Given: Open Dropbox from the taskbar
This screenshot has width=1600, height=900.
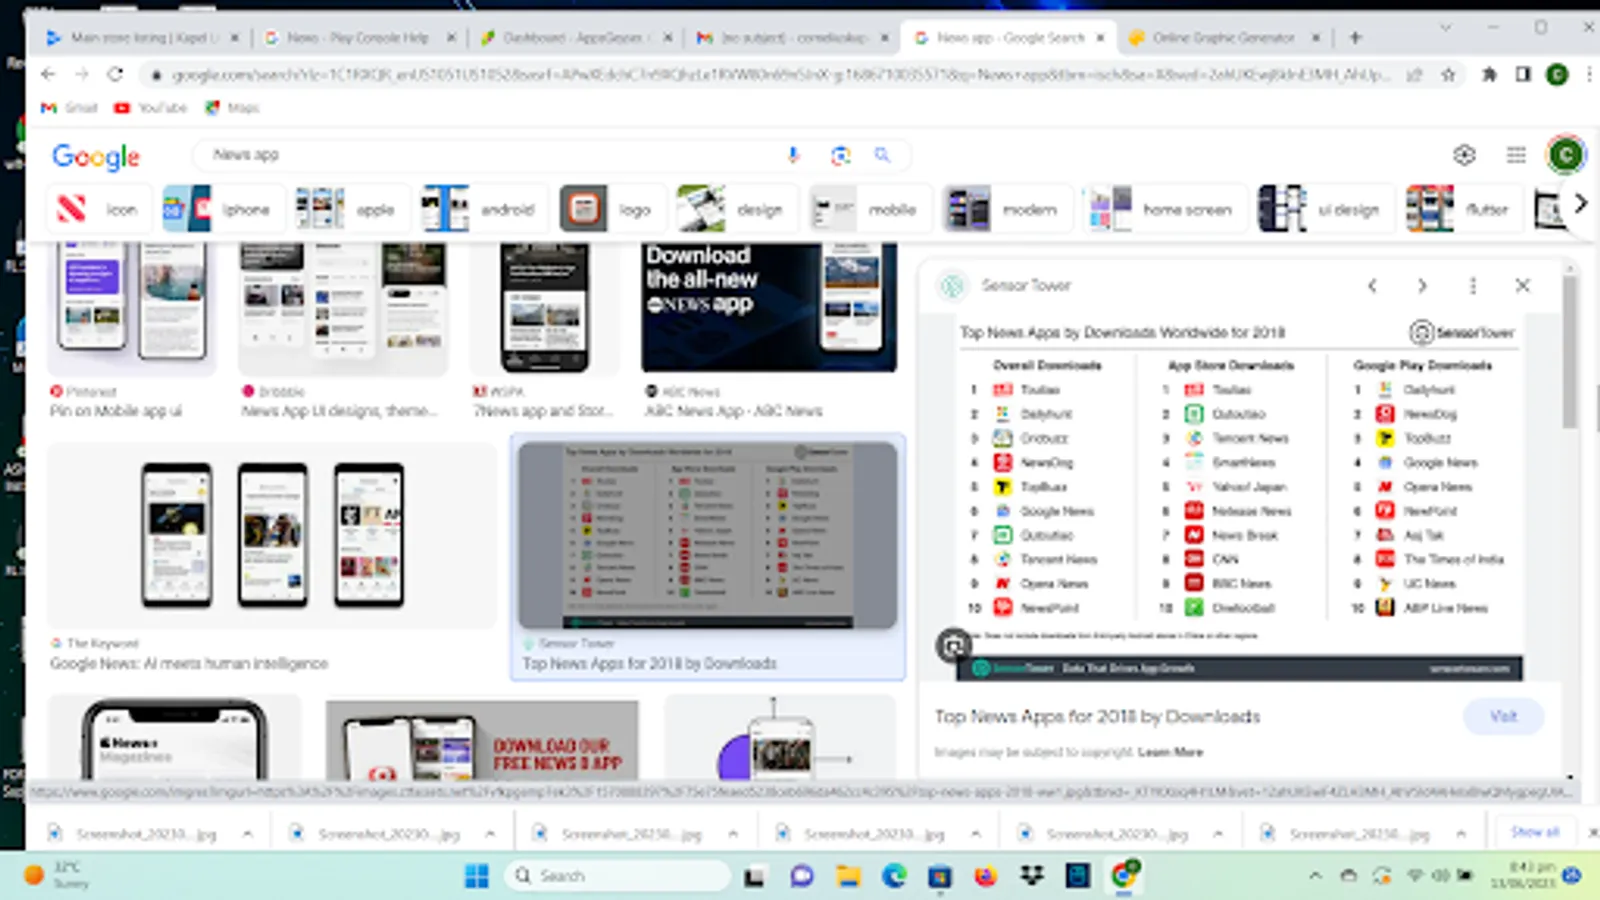Looking at the screenshot, I should (1032, 876).
